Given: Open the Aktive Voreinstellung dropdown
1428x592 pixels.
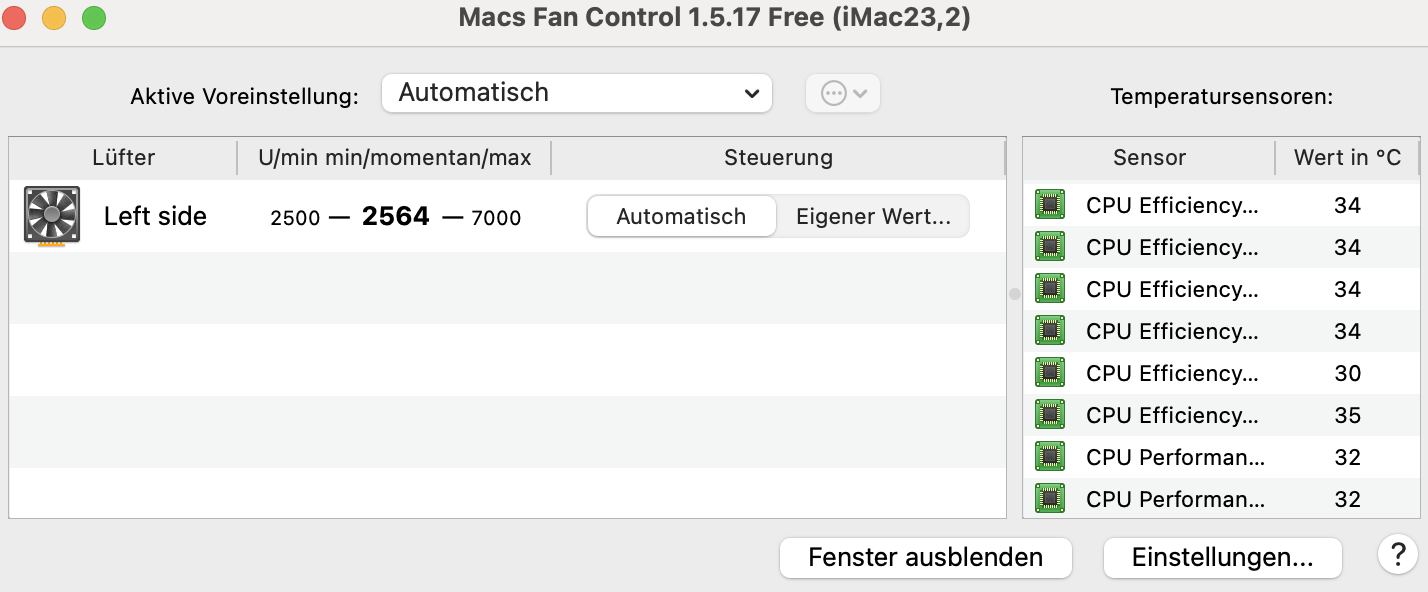Looking at the screenshot, I should [576, 93].
